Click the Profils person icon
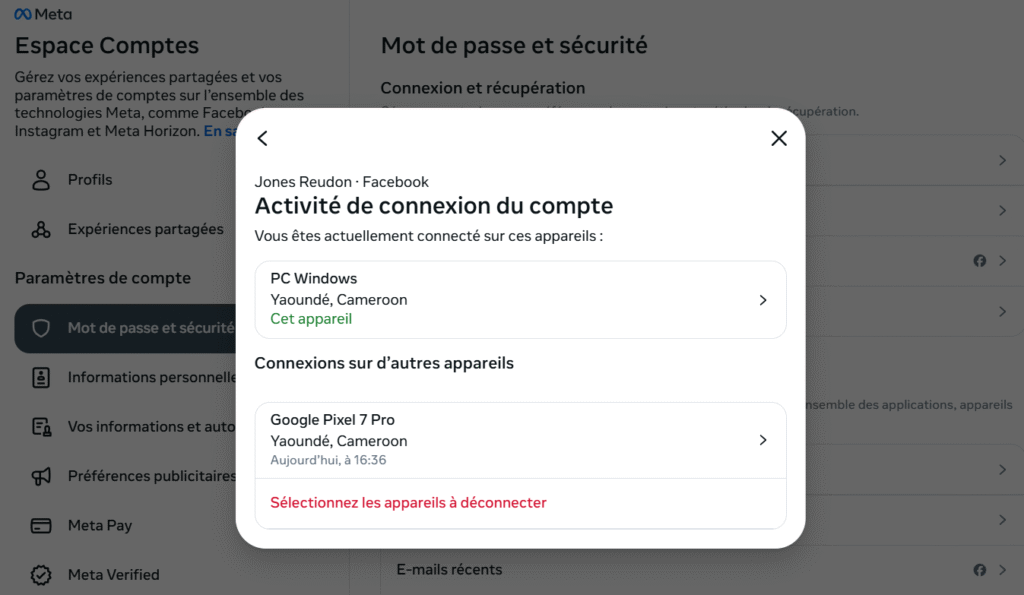 [41, 180]
